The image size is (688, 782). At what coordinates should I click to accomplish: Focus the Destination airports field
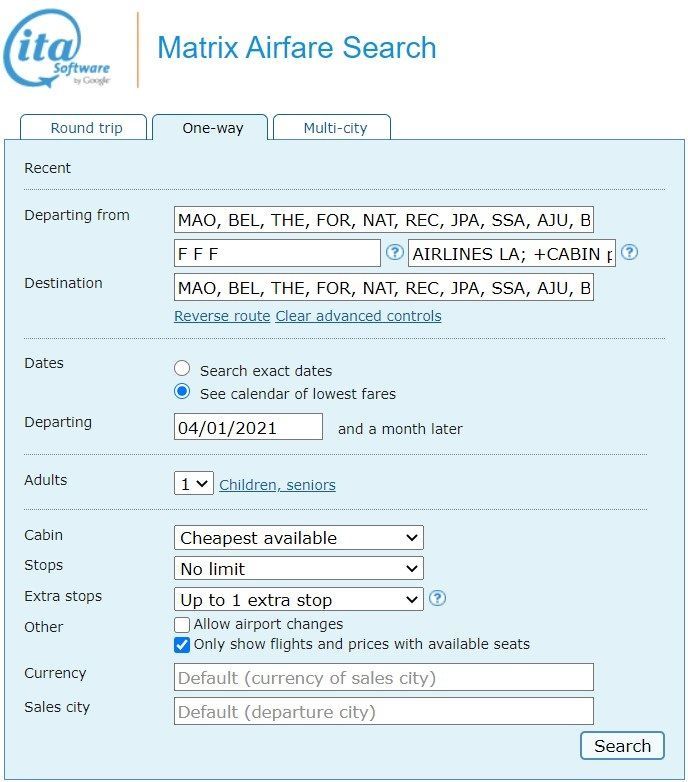point(384,287)
